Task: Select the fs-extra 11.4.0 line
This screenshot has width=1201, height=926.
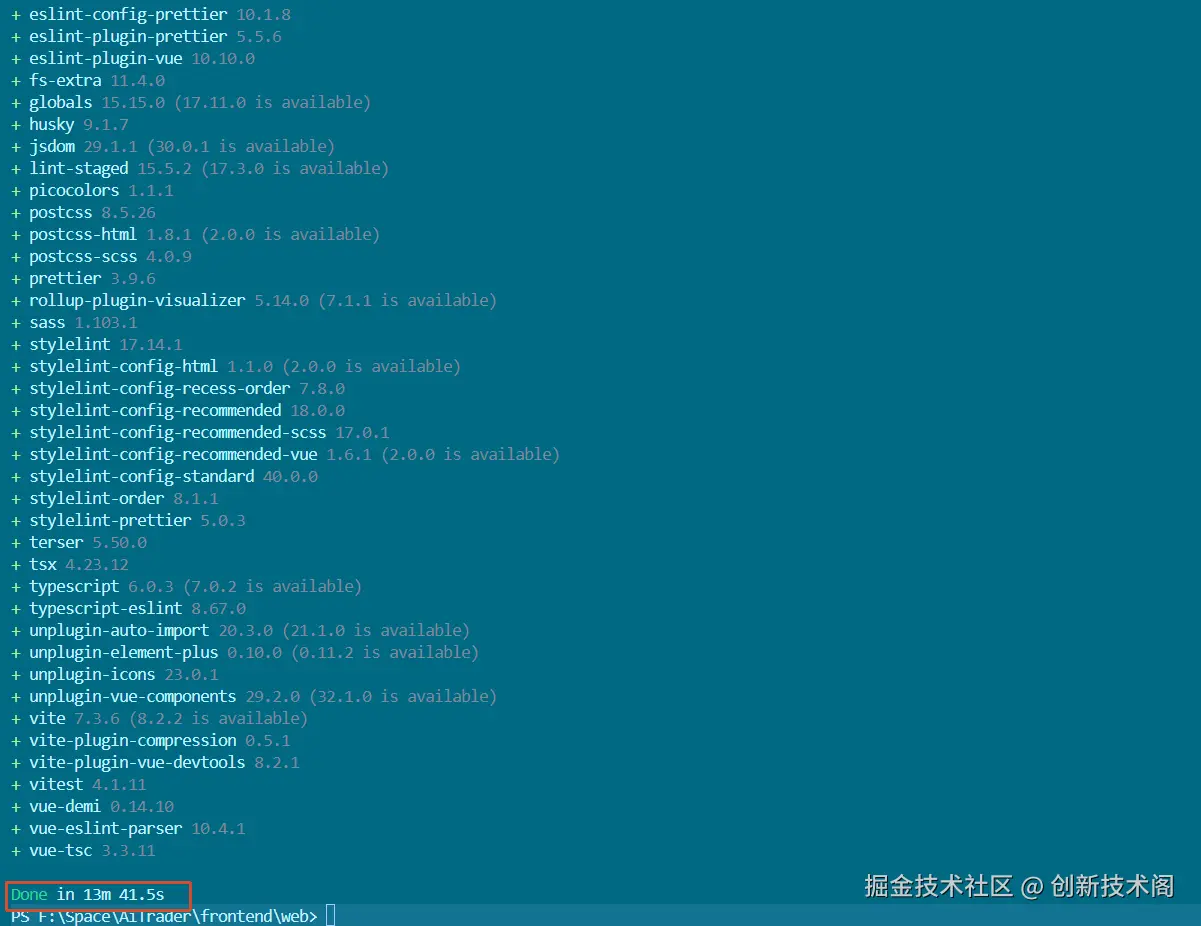Action: [x=88, y=81]
